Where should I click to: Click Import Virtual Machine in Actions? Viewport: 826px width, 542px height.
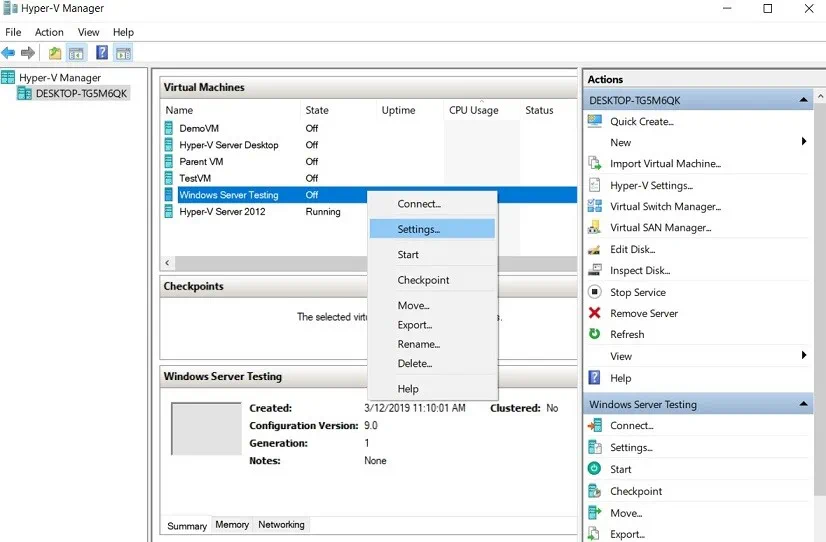(x=665, y=164)
